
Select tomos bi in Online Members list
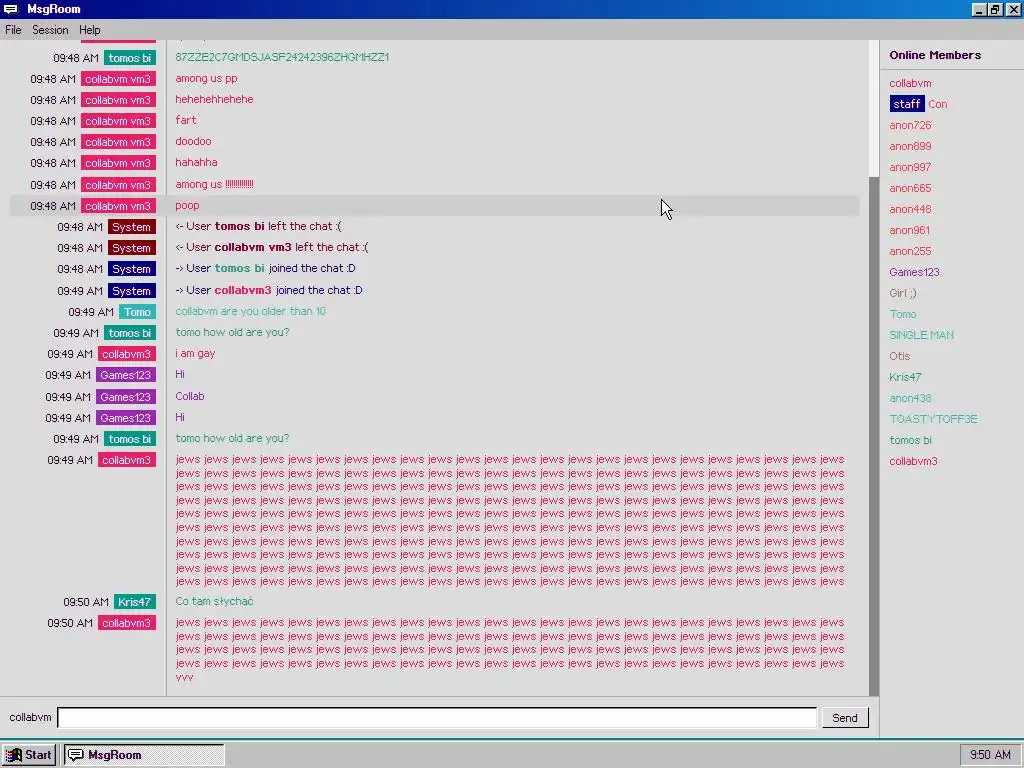pos(910,440)
